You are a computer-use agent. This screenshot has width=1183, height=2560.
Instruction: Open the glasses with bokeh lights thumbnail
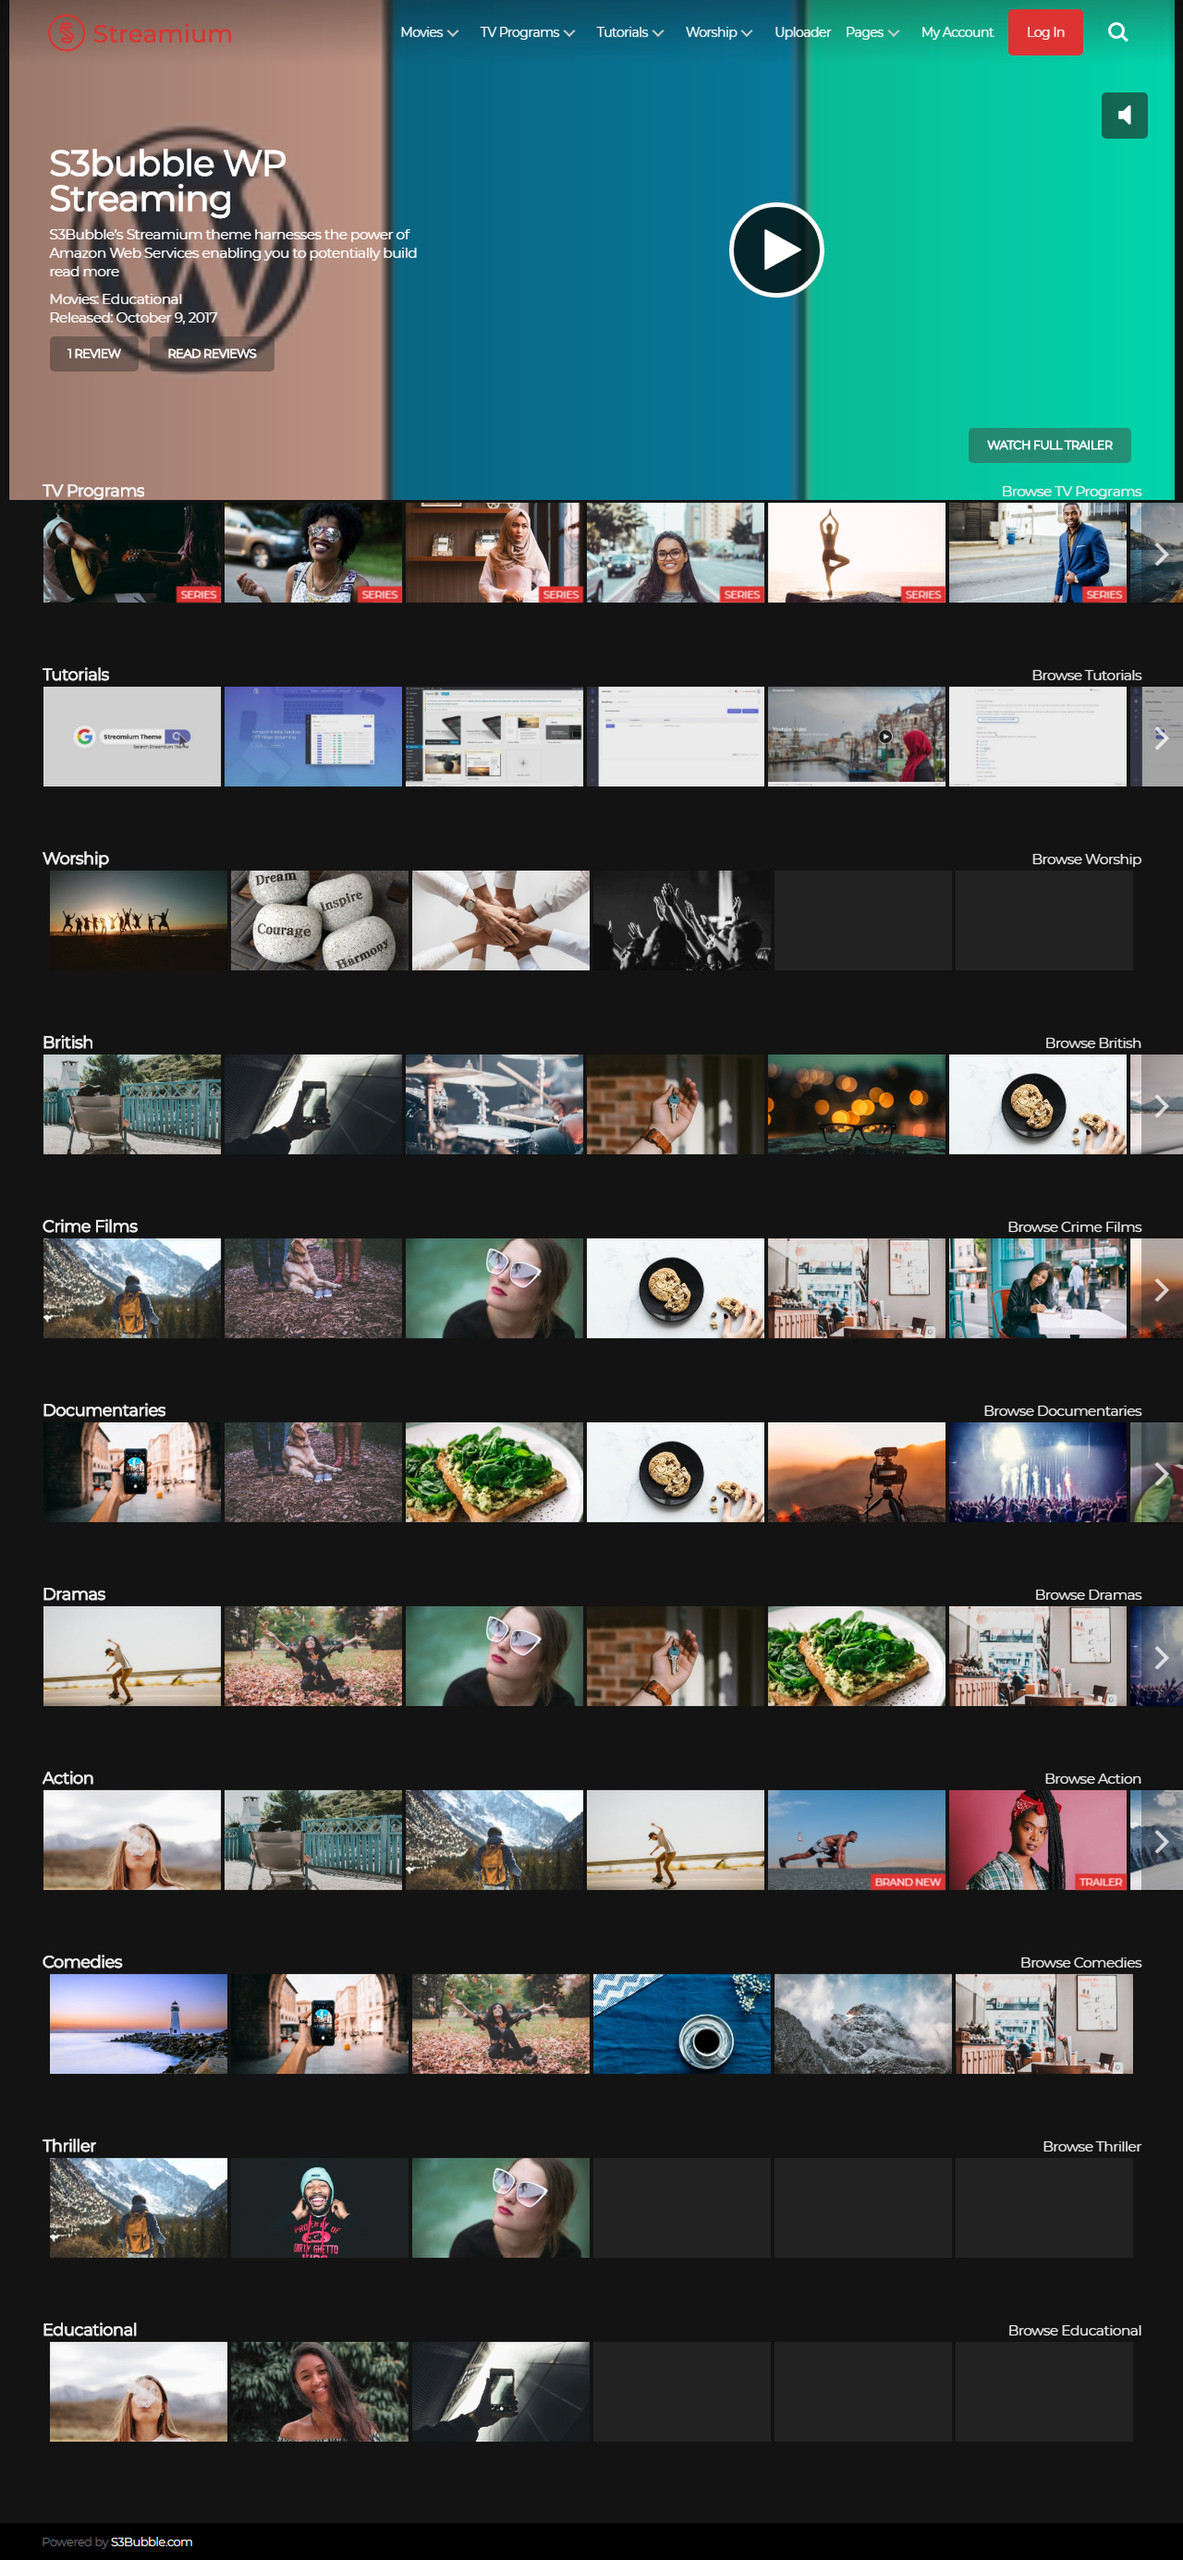(856, 1105)
